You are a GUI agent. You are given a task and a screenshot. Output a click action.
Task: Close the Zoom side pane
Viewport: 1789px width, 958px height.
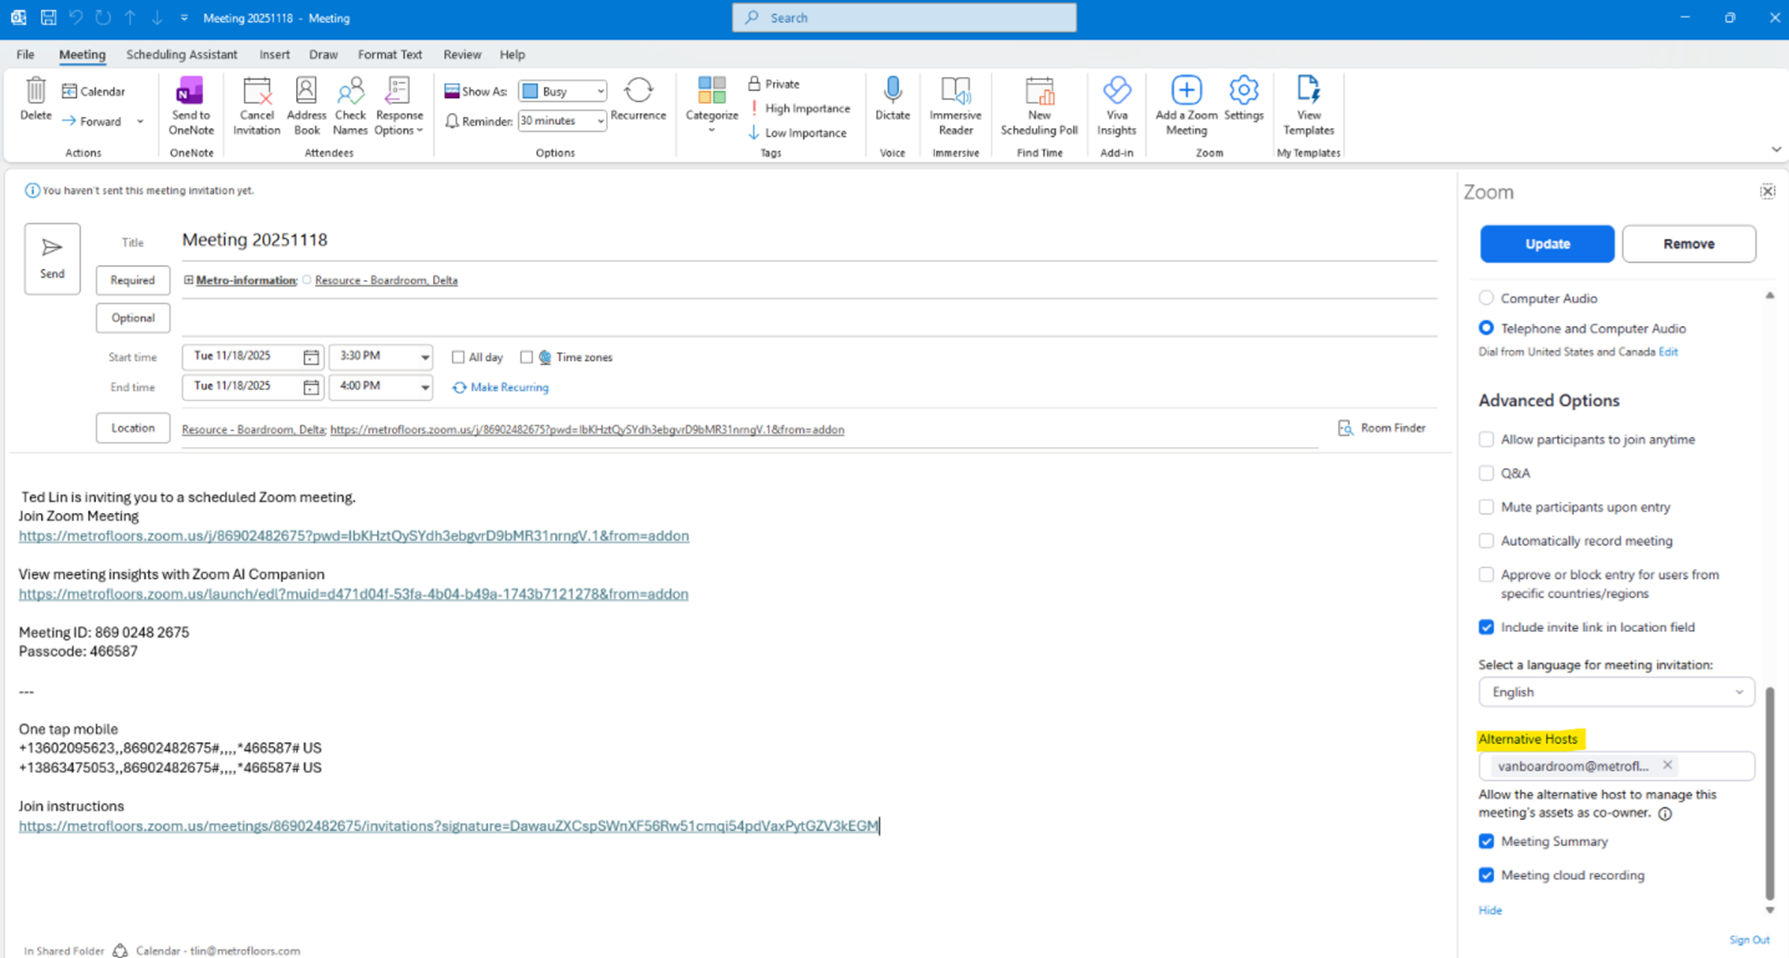click(1767, 191)
